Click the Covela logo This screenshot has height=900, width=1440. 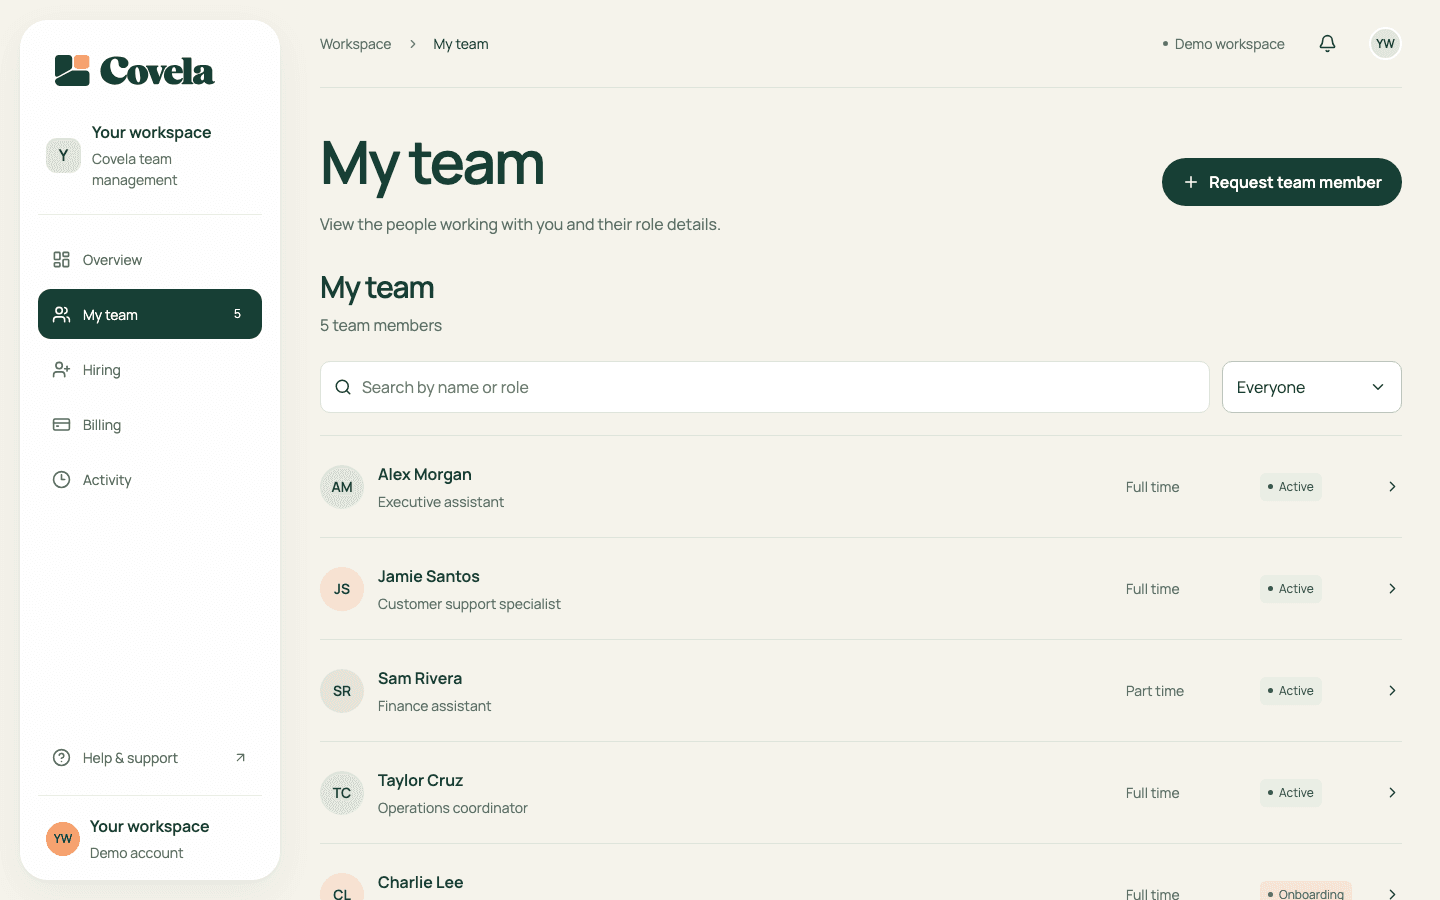[x=134, y=71]
